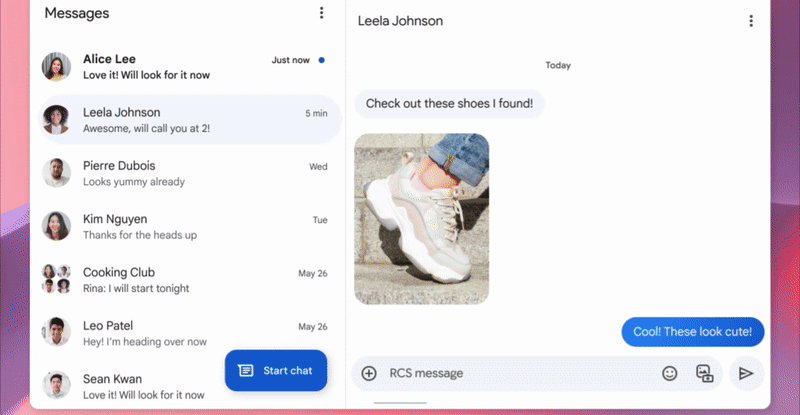This screenshot has height=415, width=800.
Task: Click the Leela Johnson chat header name
Action: point(400,21)
